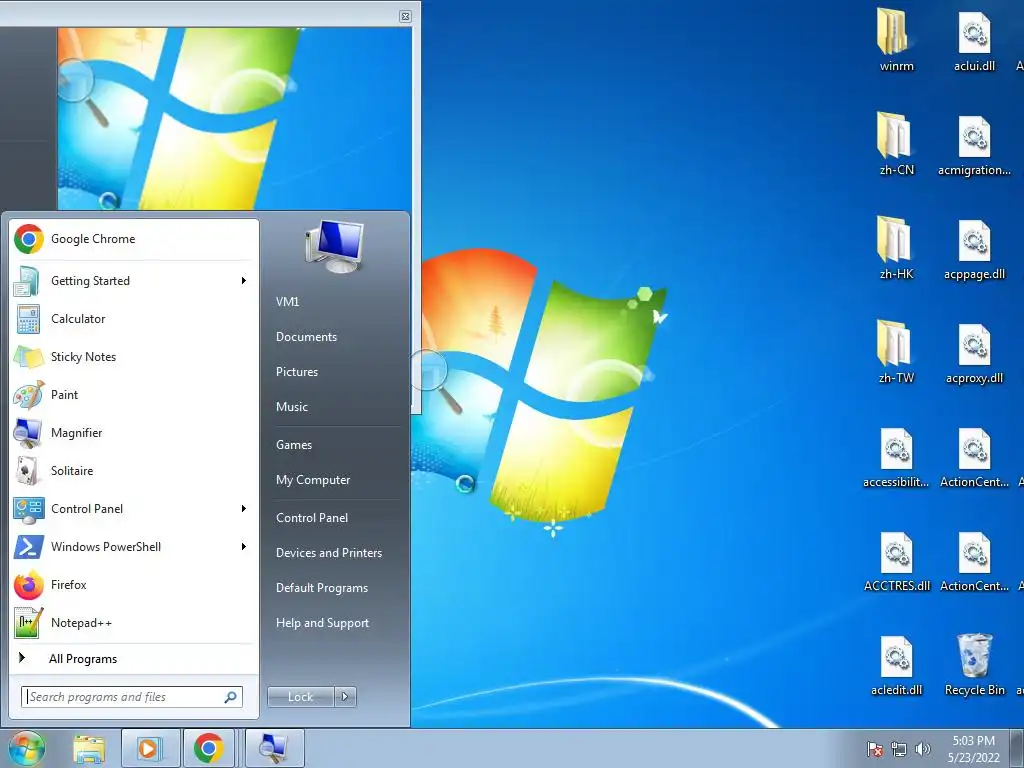
Task: Open Games from the Start menu
Action: [x=294, y=445]
